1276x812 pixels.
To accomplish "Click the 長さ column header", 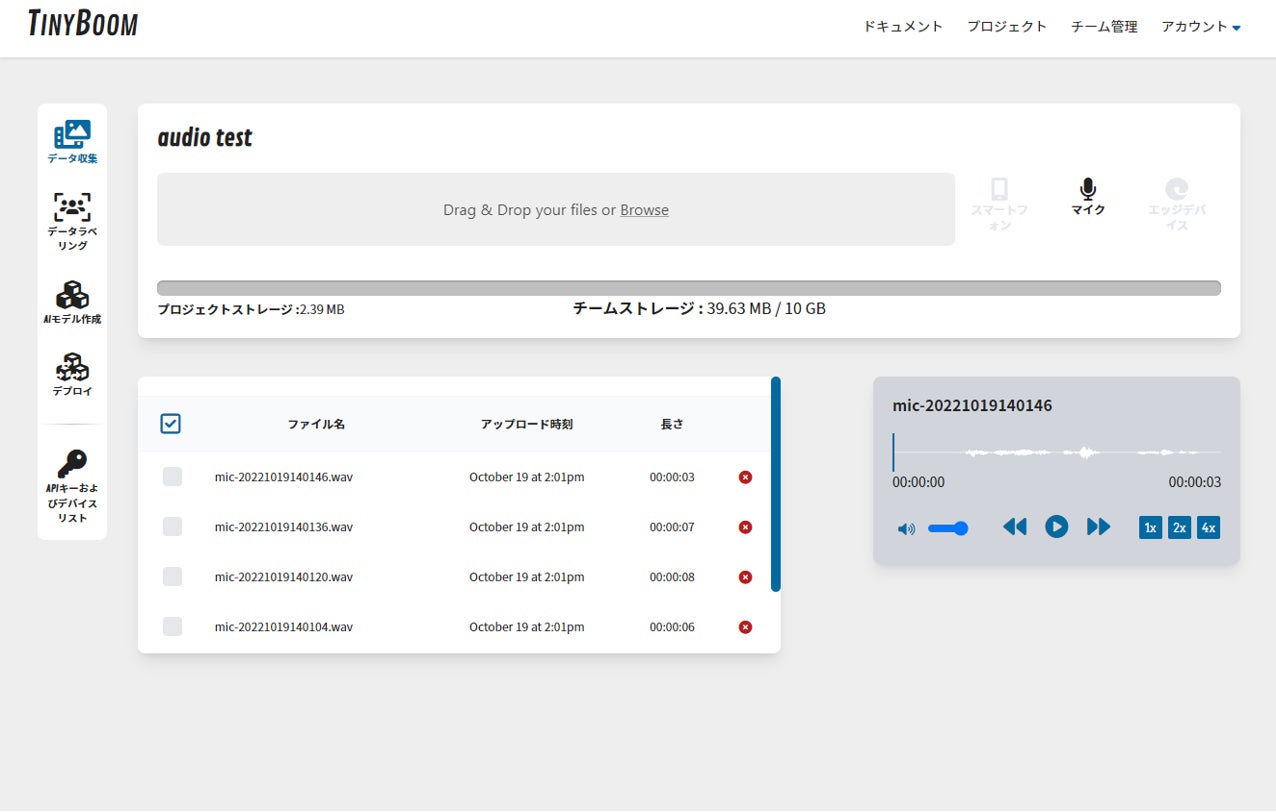I will click(x=672, y=424).
